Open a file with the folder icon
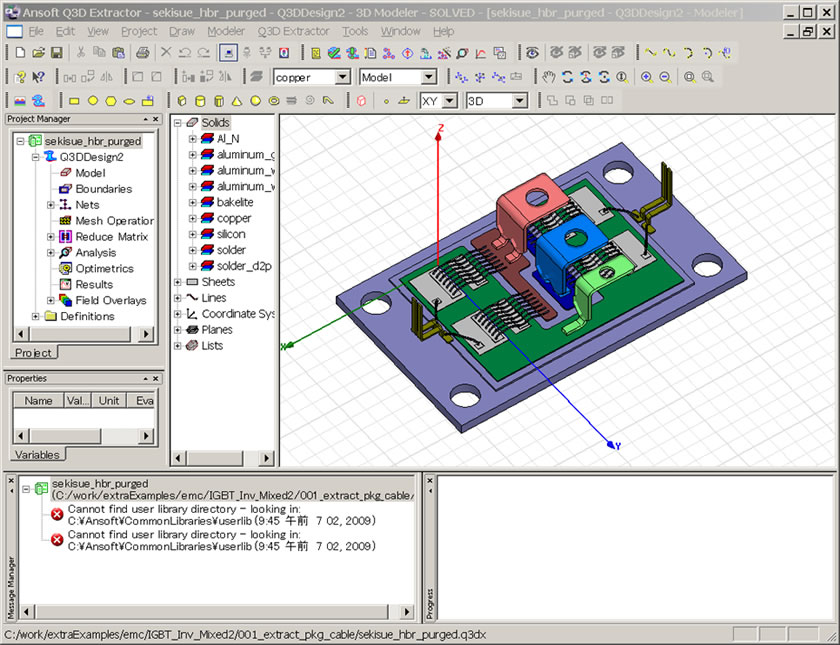The image size is (840, 645). (38, 52)
